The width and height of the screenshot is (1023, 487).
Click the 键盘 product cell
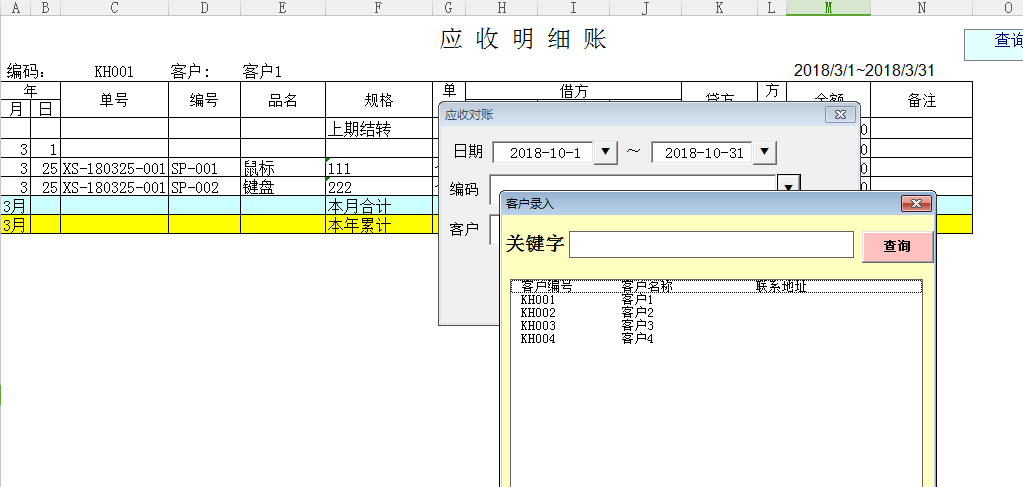click(x=282, y=187)
